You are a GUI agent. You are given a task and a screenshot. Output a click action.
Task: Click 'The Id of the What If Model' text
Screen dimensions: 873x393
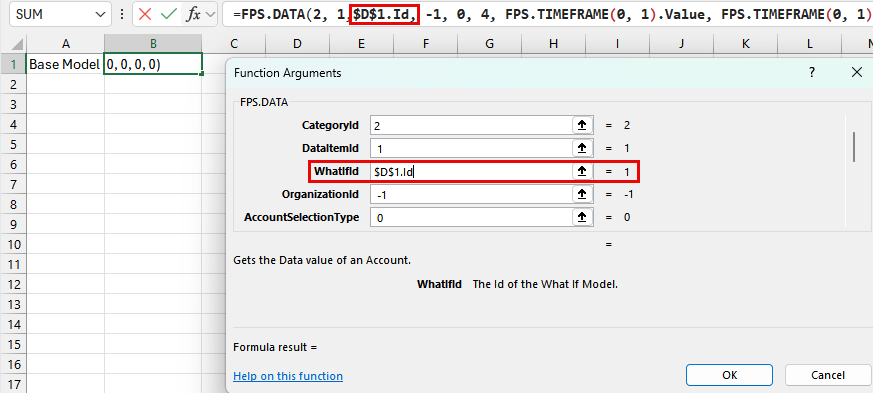[x=545, y=284]
